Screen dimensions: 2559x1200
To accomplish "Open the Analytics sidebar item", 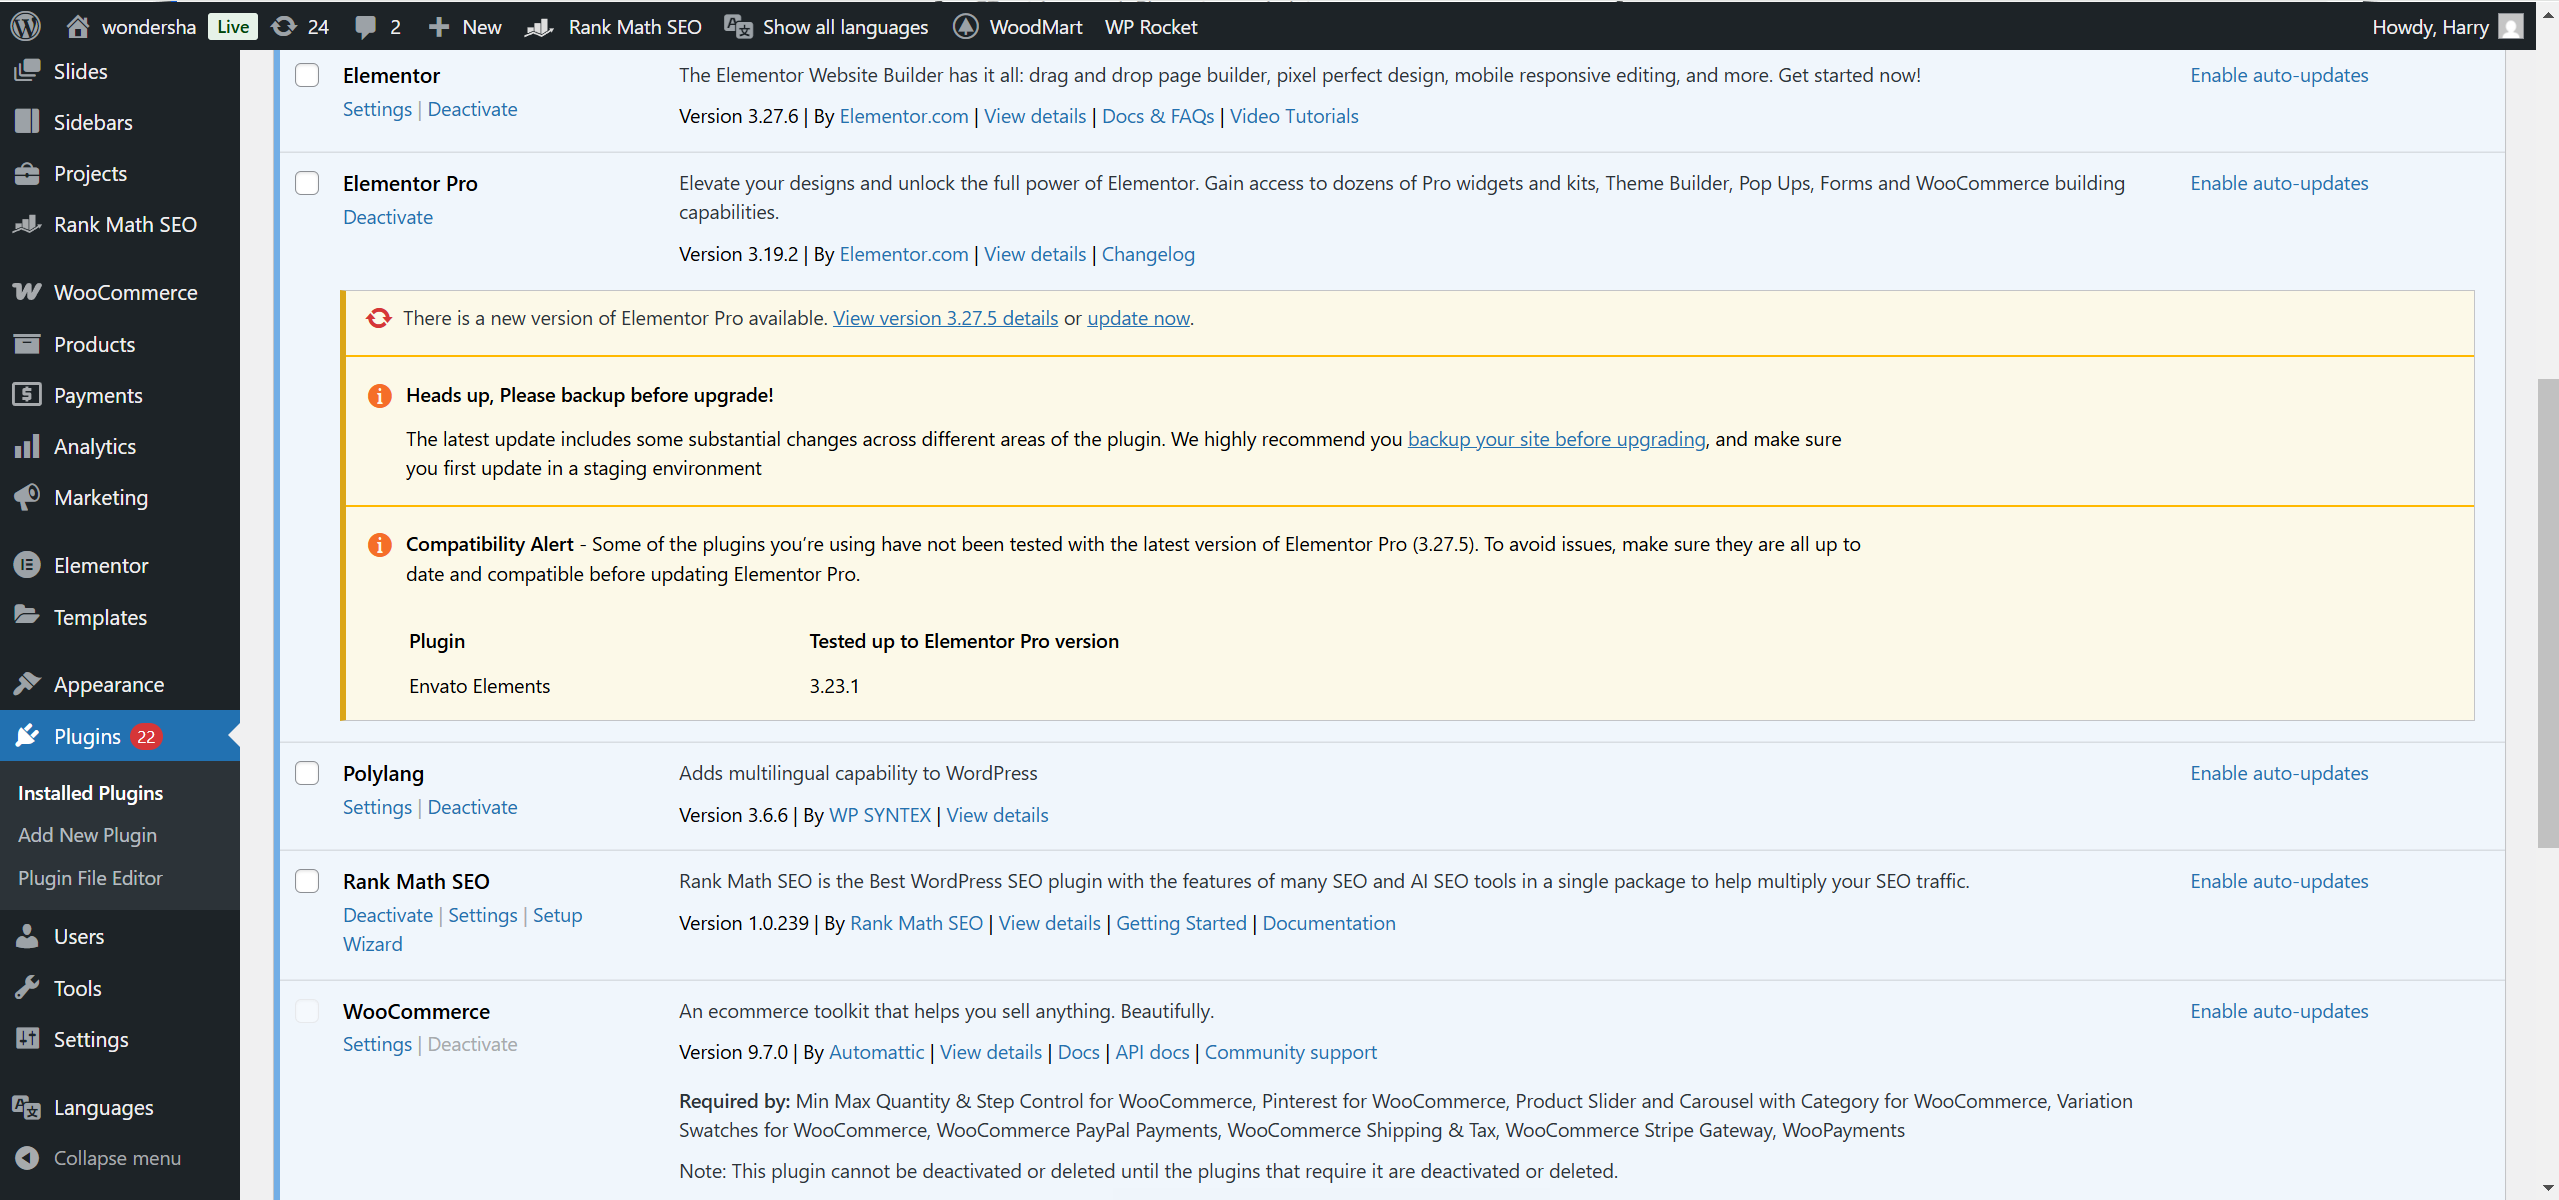I will 94,446.
